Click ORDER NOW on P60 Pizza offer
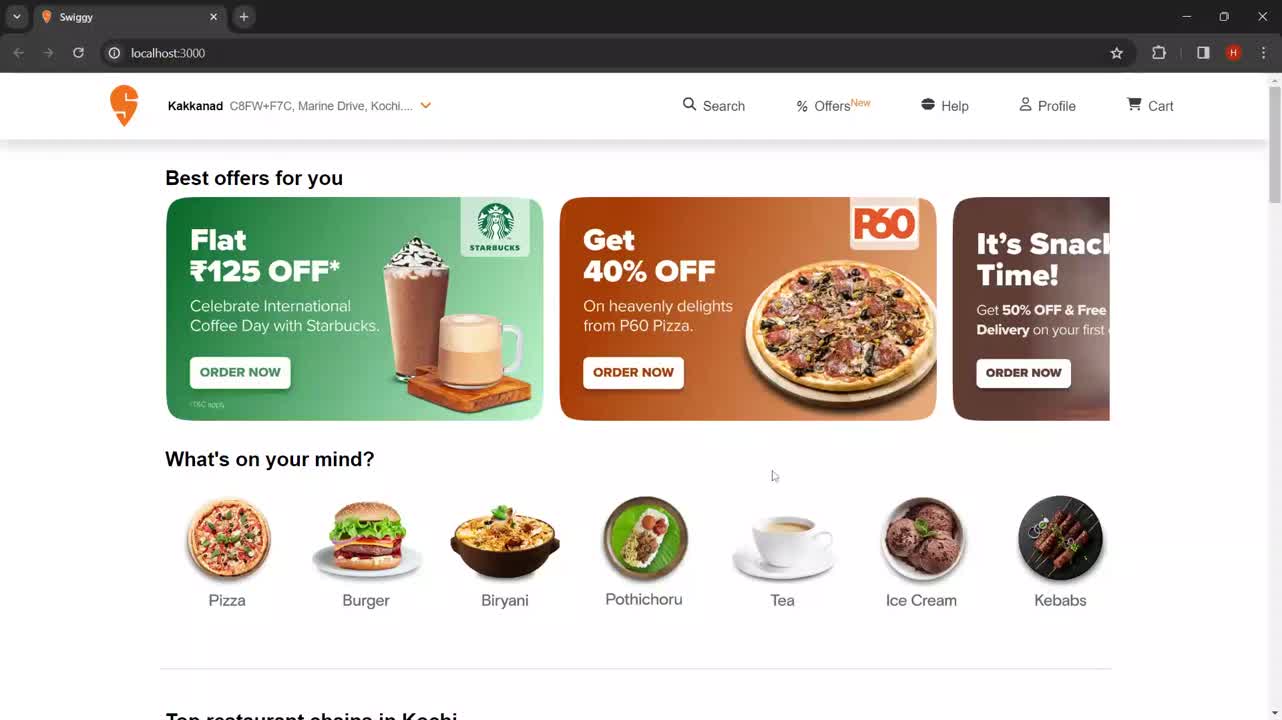The width and height of the screenshot is (1282, 720). click(633, 372)
